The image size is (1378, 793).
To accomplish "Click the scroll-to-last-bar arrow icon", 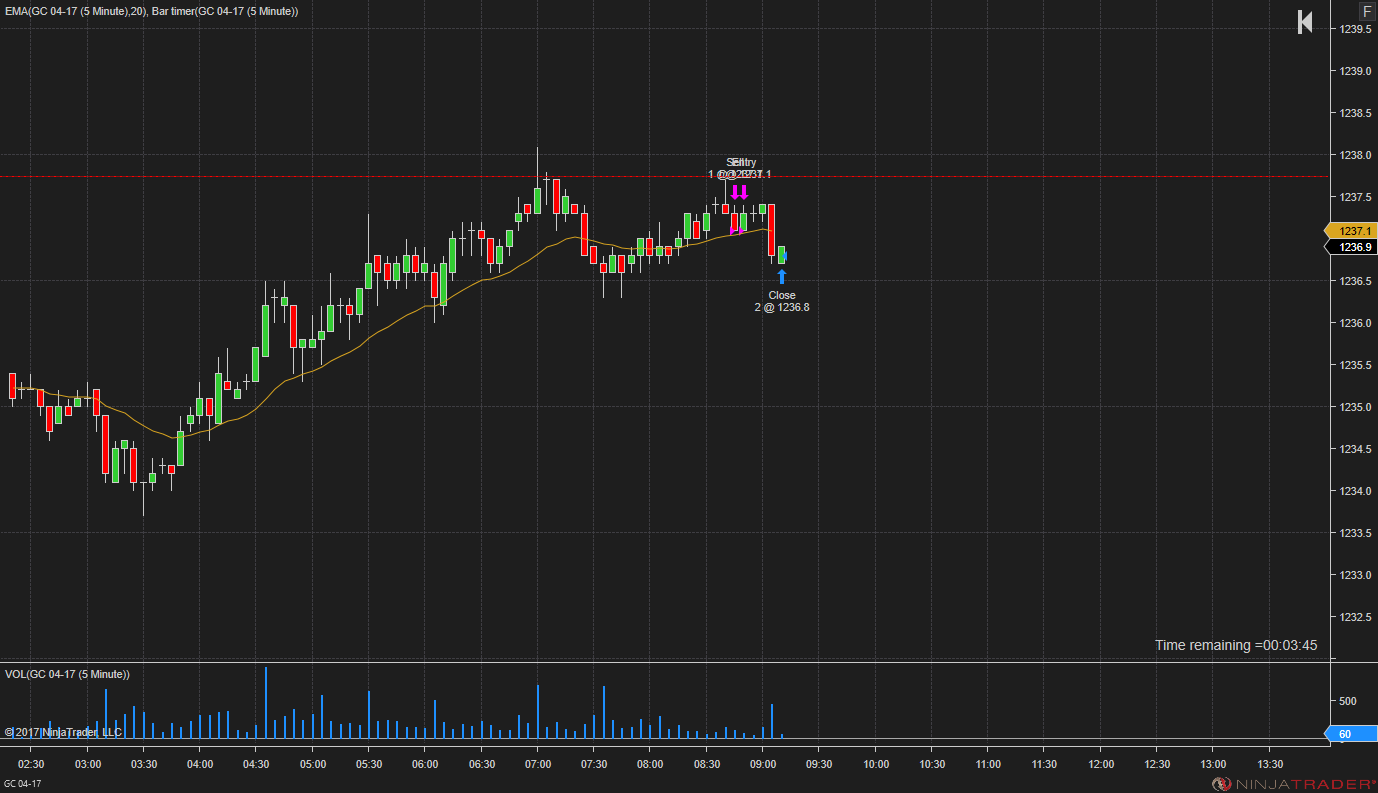I will coord(1305,22).
